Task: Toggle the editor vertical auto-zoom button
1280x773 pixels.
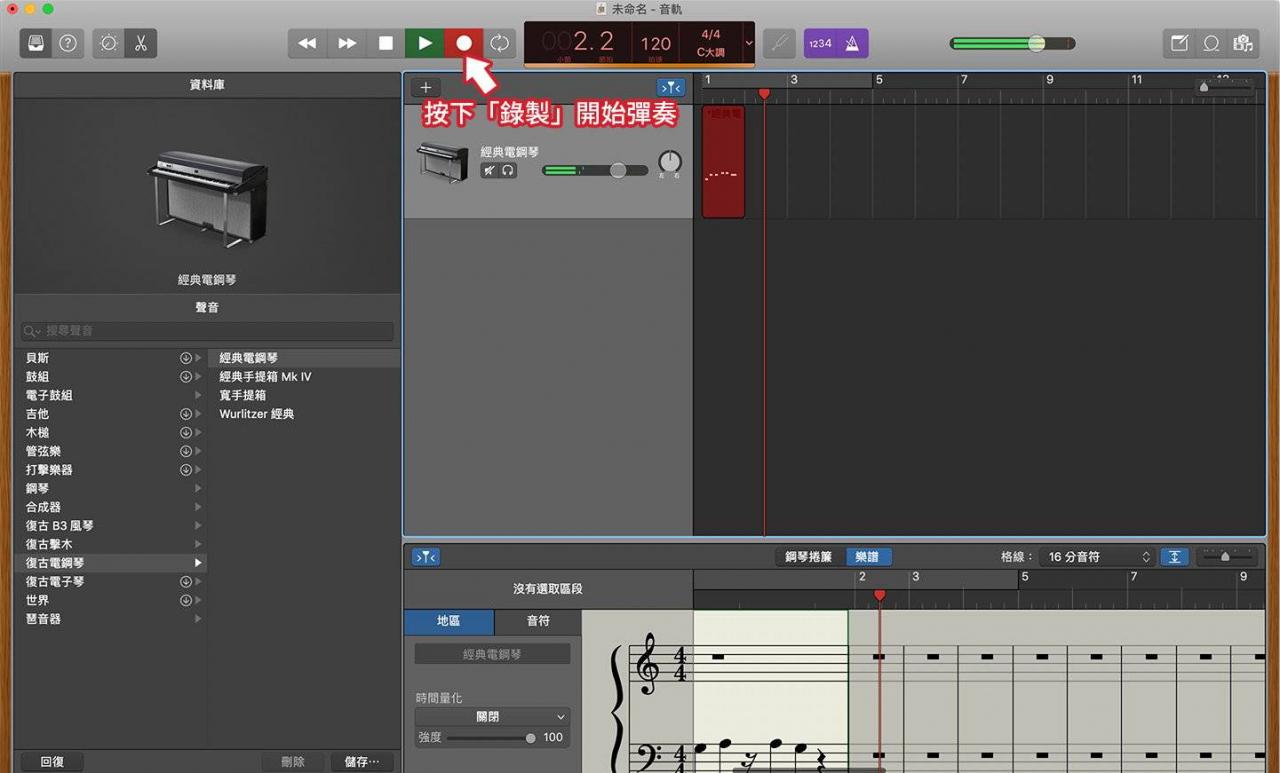Action: click(1174, 557)
